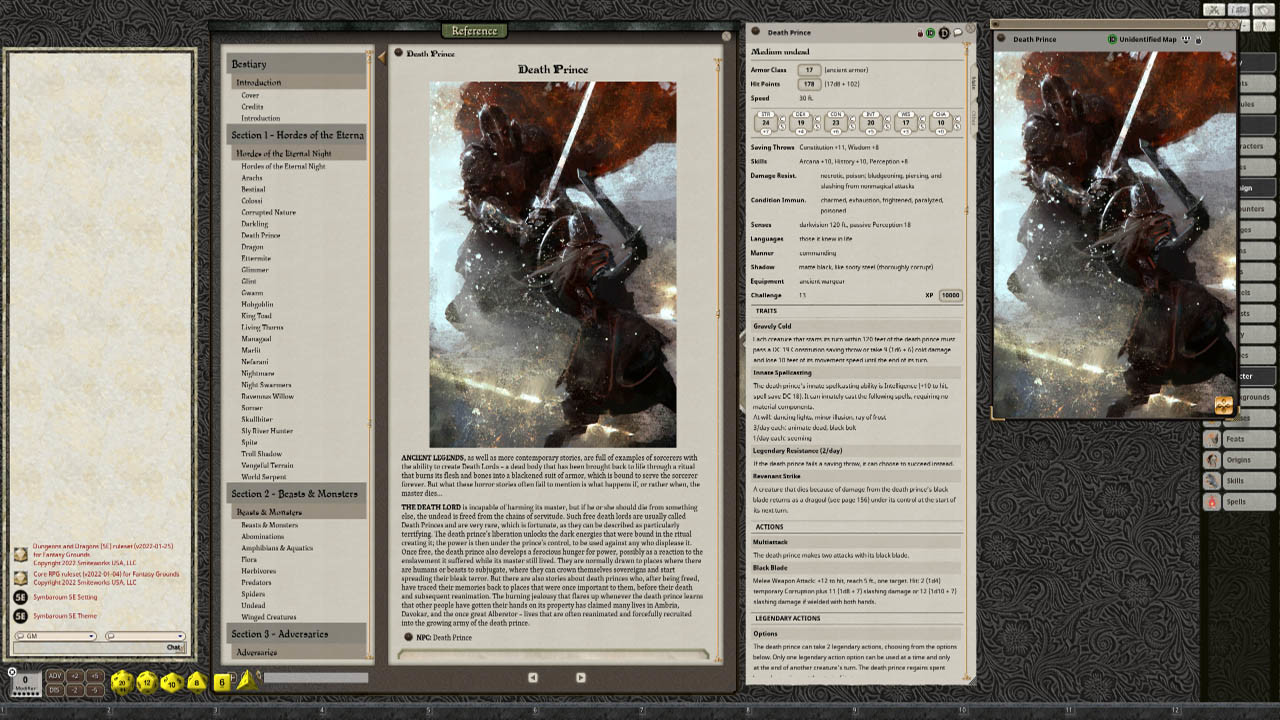This screenshot has width=1280, height=720.
Task: Roll the yellow d20 die
Action: (122, 682)
